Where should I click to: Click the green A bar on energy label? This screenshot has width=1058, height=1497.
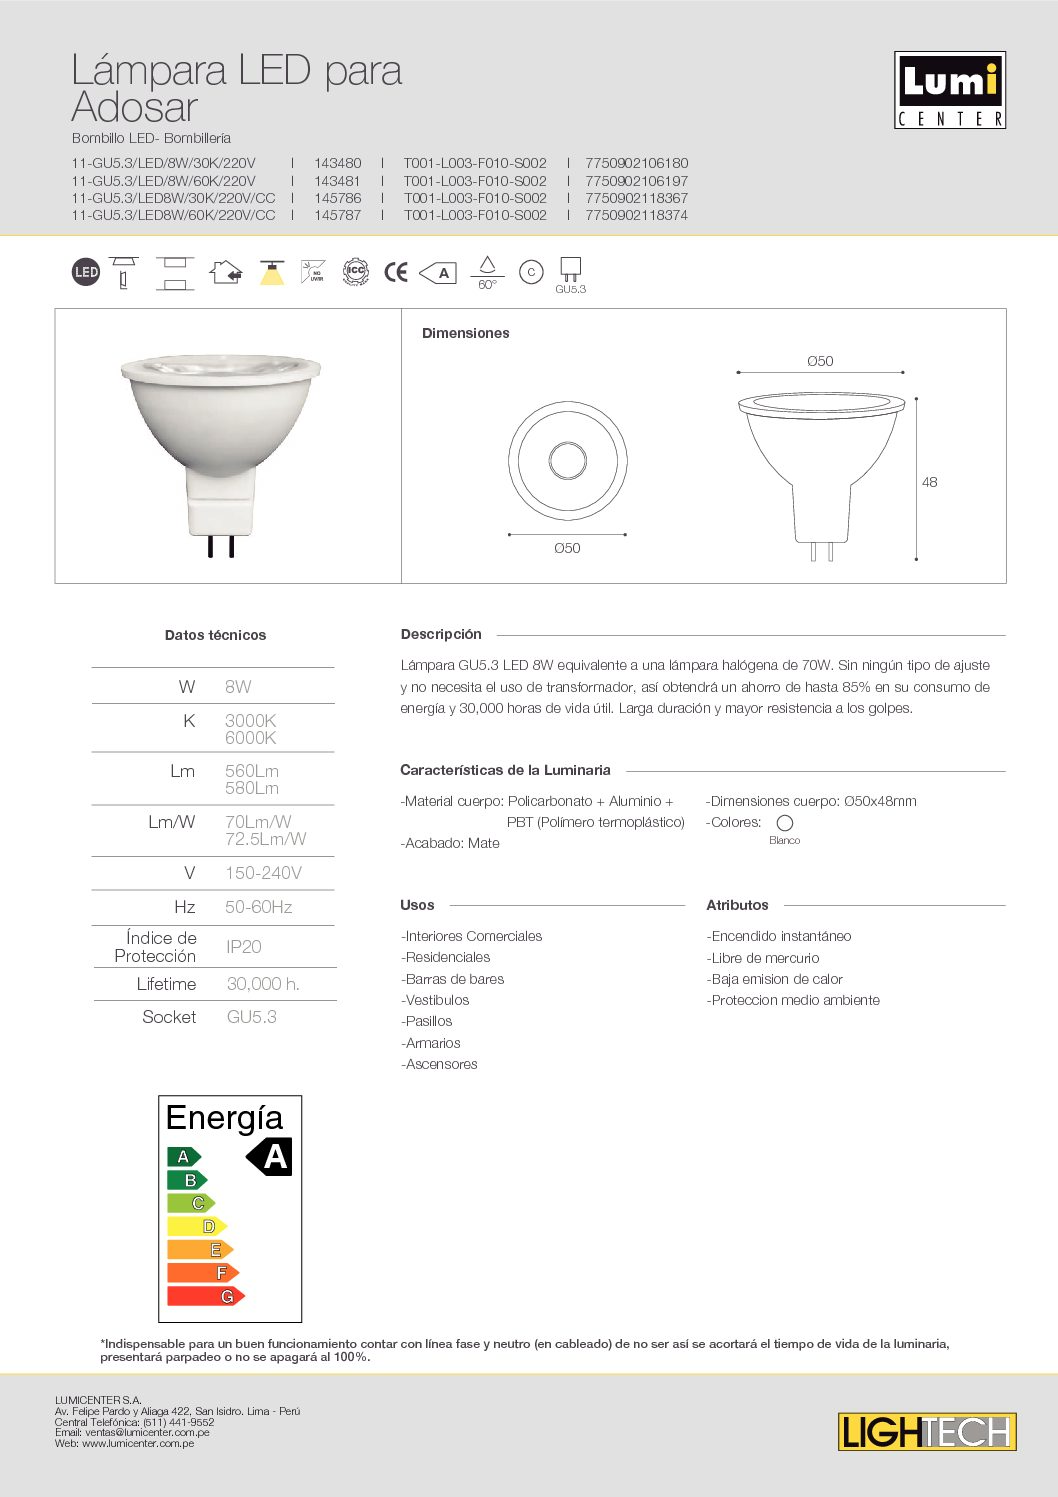coord(184,1157)
